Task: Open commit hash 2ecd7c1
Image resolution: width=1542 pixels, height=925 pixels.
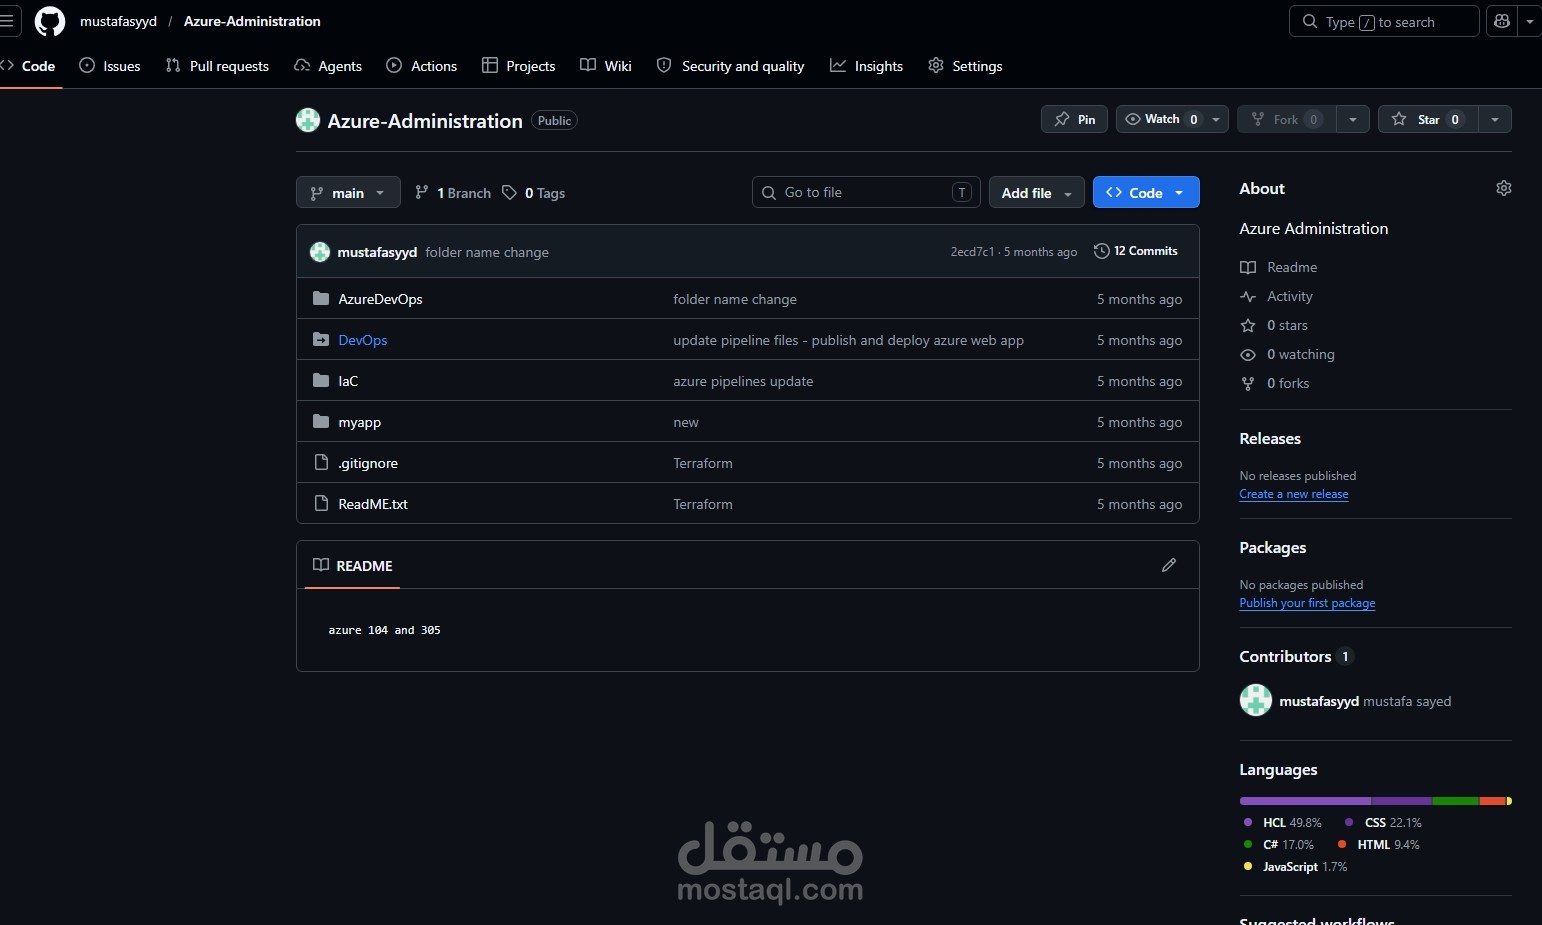Action: pos(972,252)
